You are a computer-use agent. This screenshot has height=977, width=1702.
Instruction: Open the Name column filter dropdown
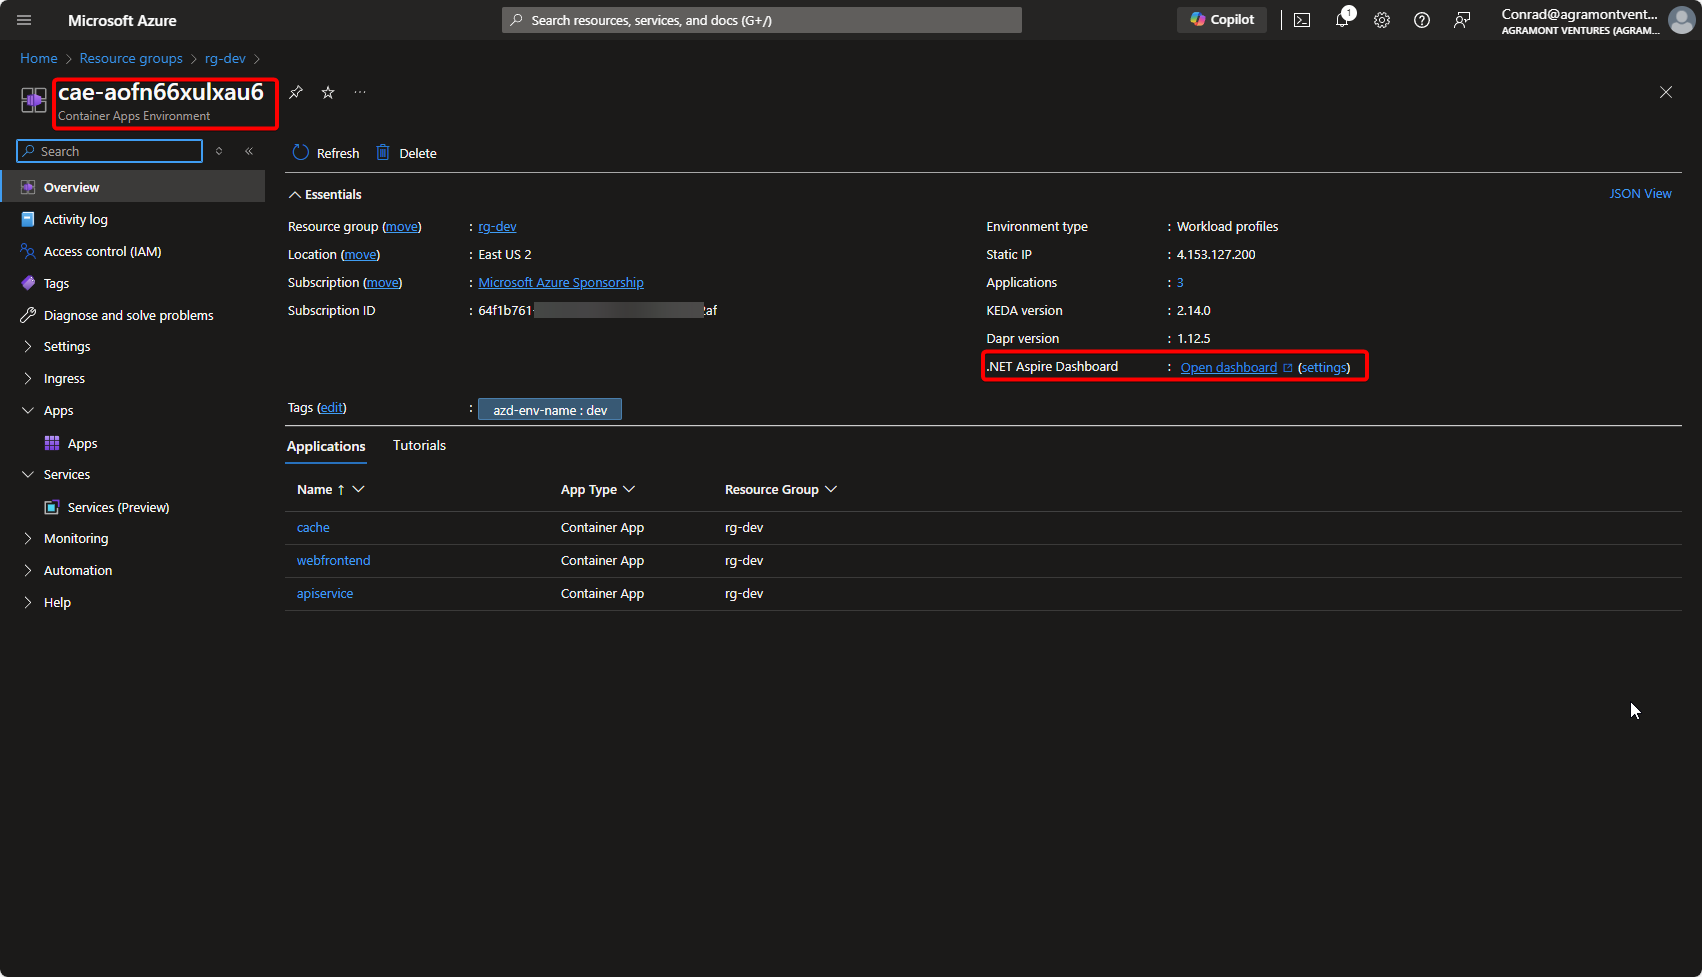[x=359, y=489]
